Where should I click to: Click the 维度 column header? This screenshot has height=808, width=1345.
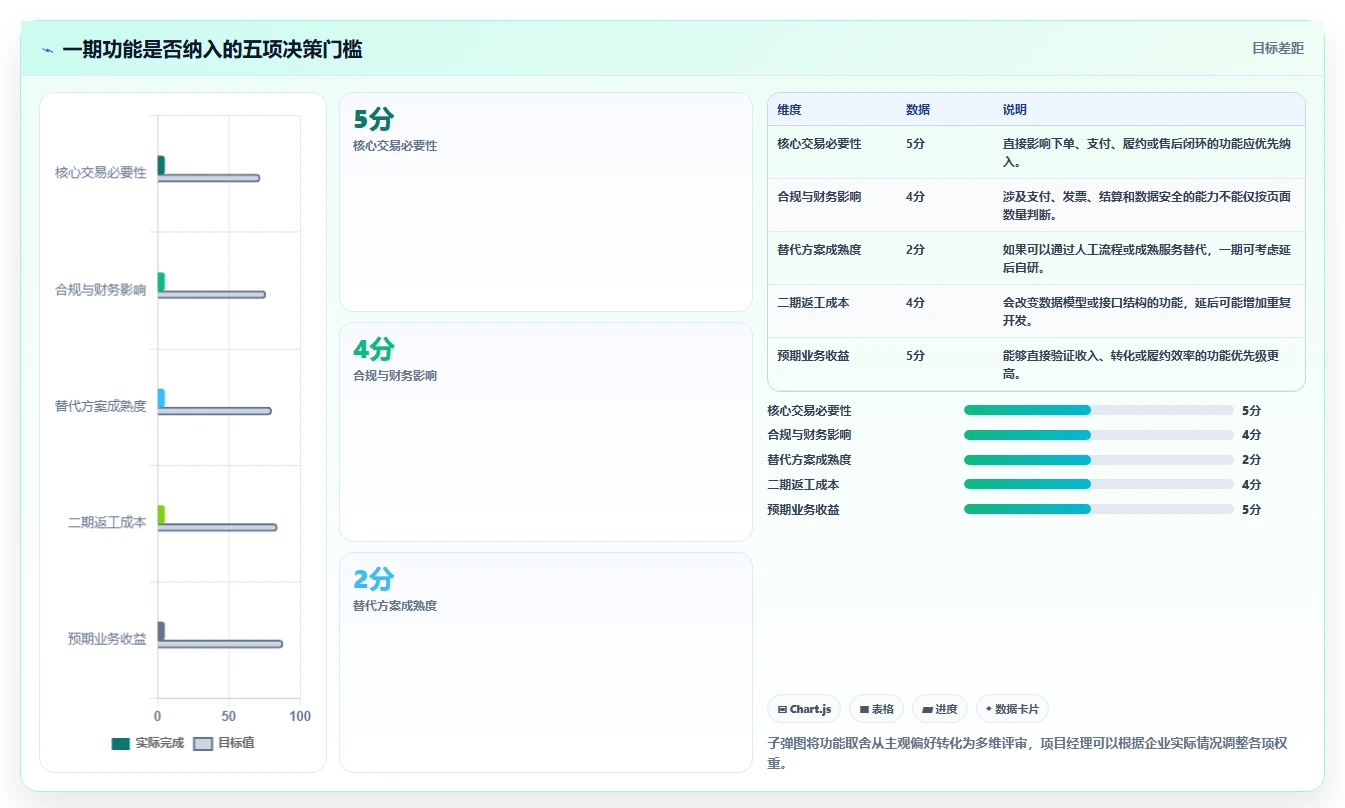(x=789, y=110)
